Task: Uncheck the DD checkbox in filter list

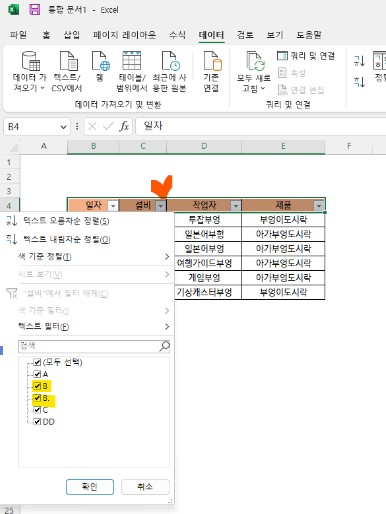Action: (x=37, y=422)
